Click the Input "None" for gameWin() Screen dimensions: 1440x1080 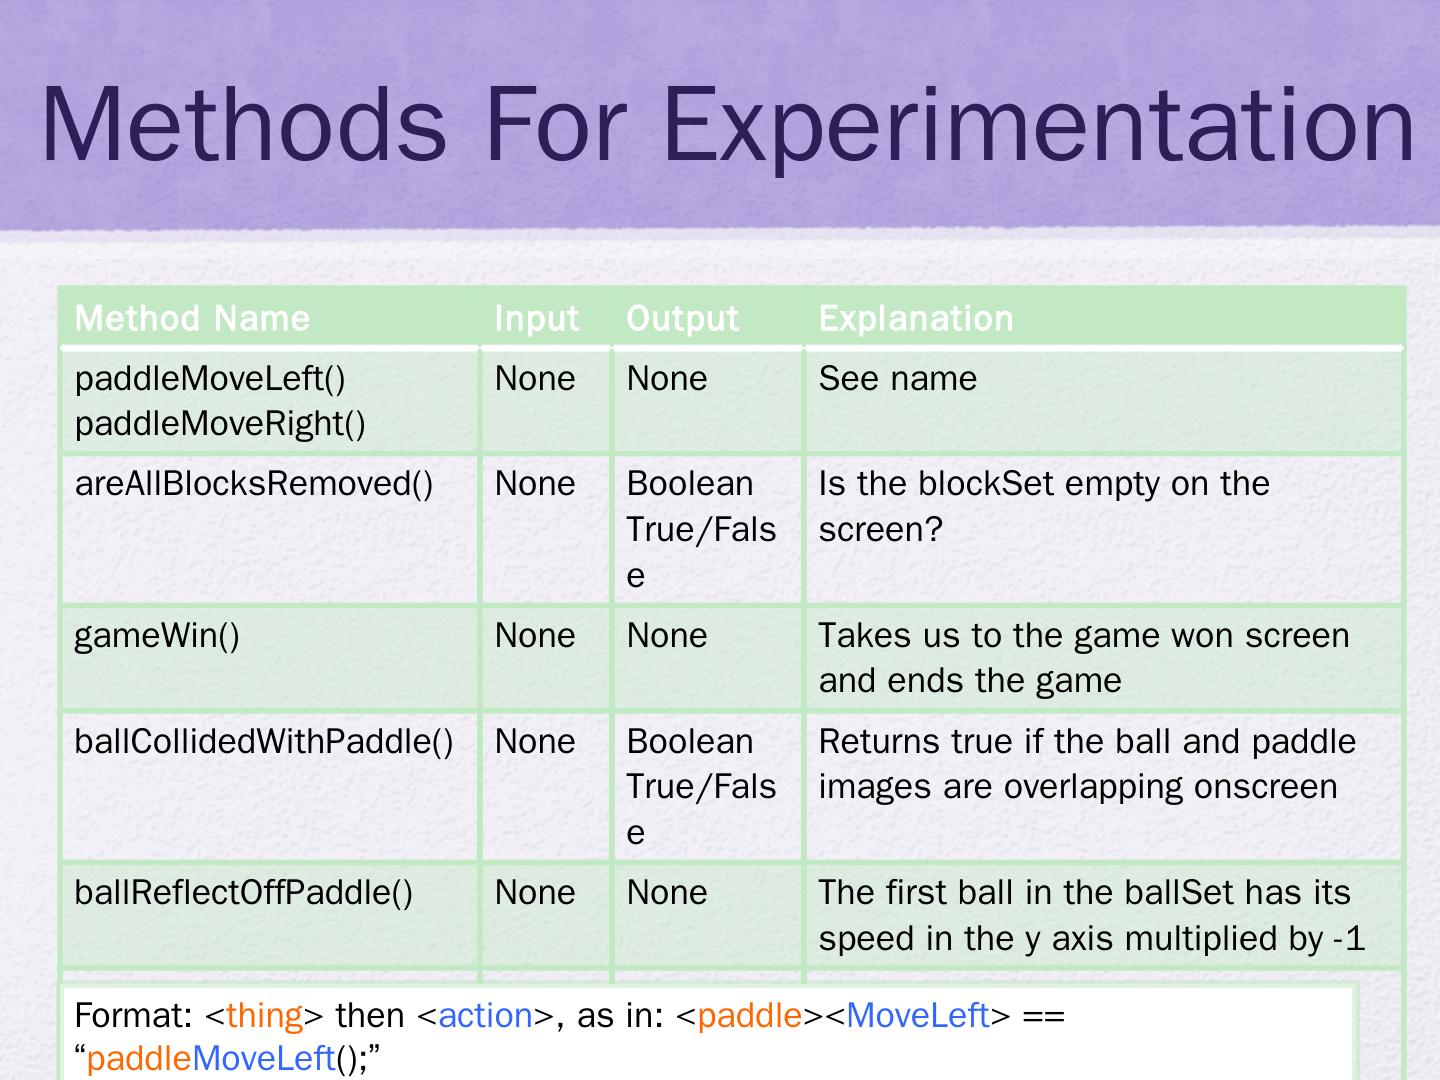point(535,636)
